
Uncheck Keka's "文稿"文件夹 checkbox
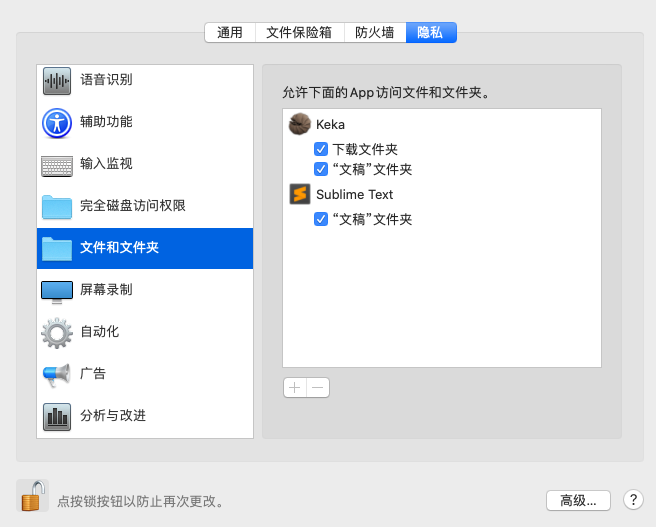tap(321, 169)
